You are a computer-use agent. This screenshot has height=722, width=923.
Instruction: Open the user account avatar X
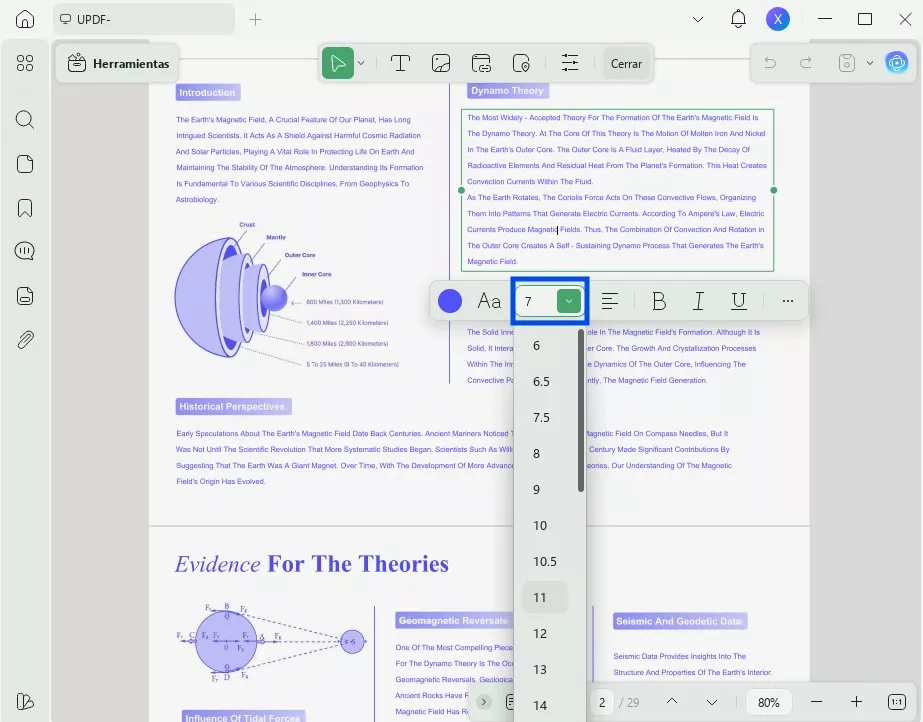coord(778,19)
